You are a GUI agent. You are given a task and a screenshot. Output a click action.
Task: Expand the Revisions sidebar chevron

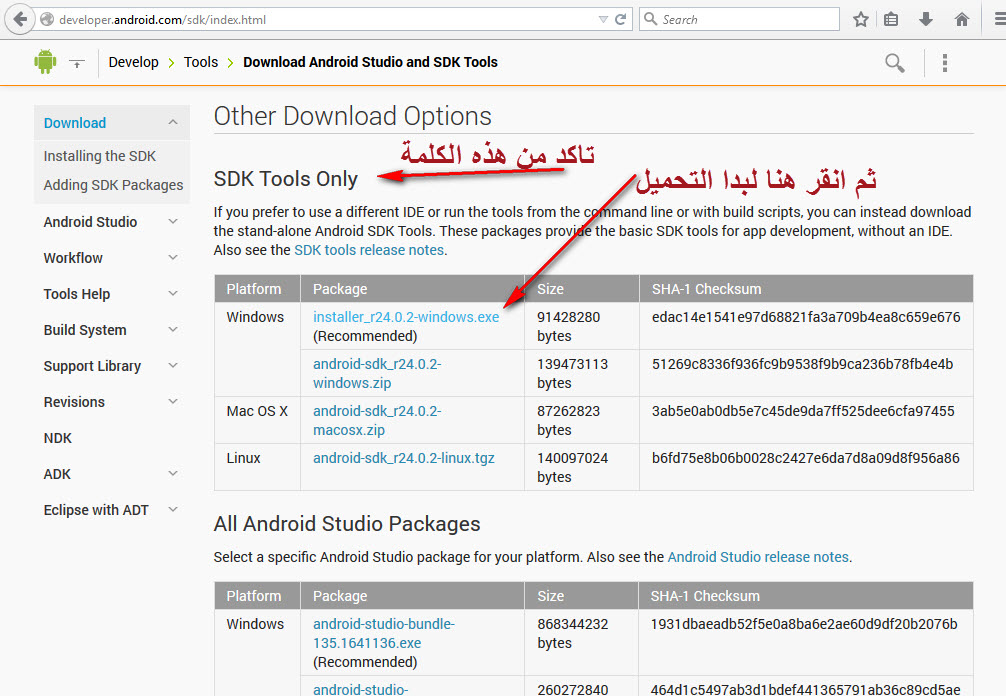tap(173, 401)
